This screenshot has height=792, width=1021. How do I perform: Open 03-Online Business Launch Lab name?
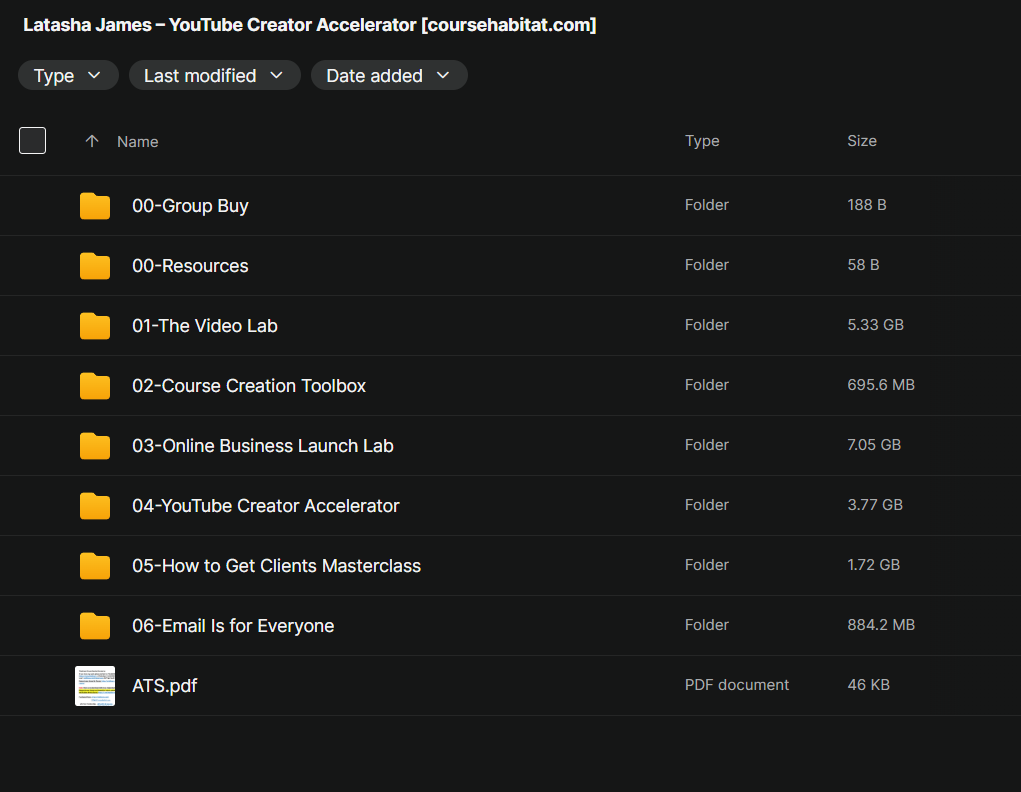pyautogui.click(x=262, y=446)
